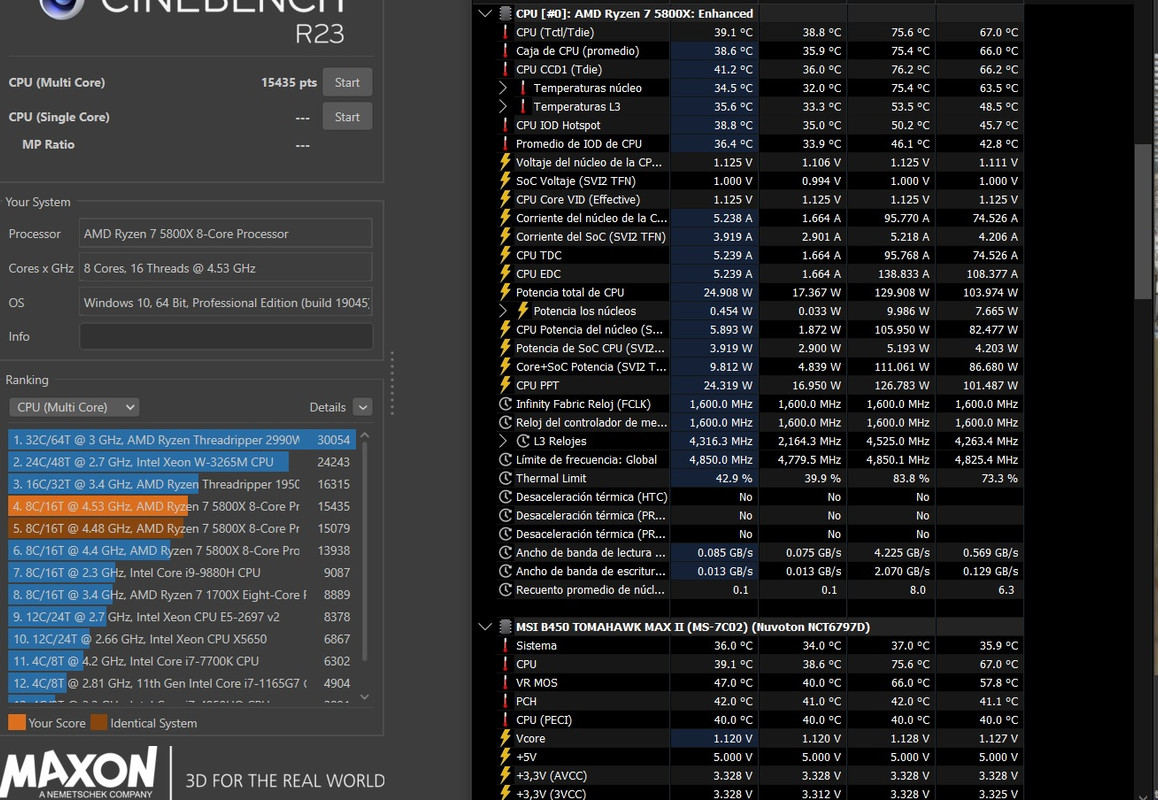Start the CPU Single Core benchmark

point(347,117)
